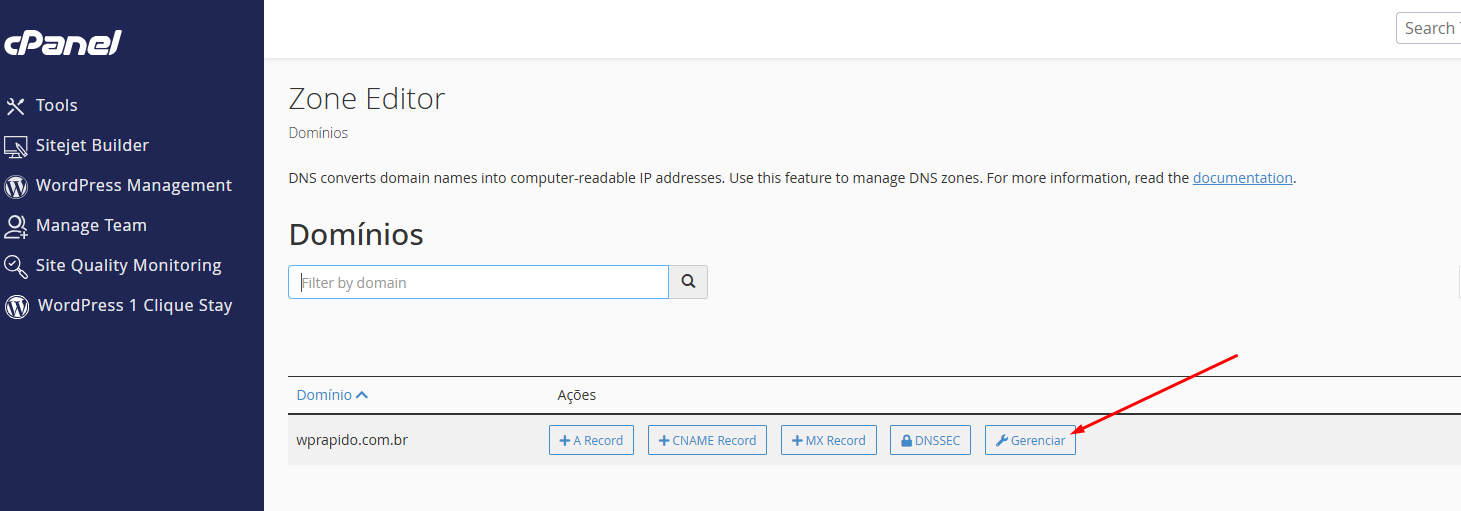Click the WordPress Management logo icon
The image size is (1461, 511).
pyautogui.click(x=16, y=186)
